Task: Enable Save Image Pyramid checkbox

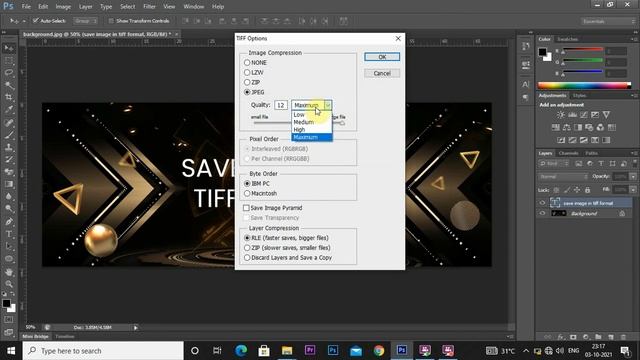Action: tap(246, 208)
